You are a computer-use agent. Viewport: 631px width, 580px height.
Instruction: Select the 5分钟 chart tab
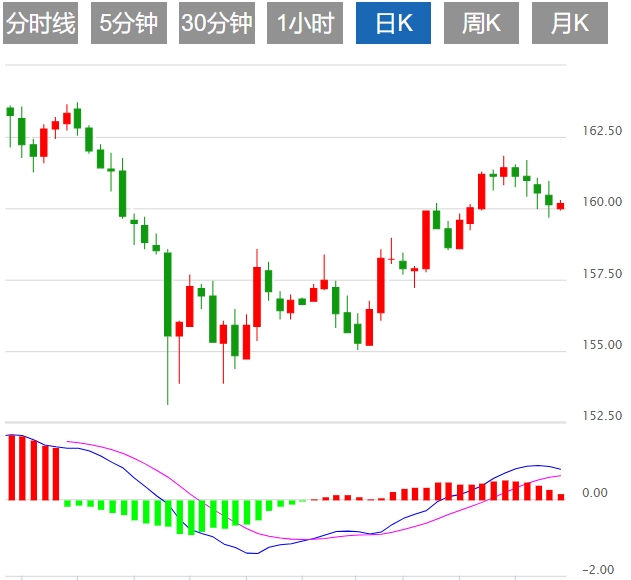pos(129,24)
